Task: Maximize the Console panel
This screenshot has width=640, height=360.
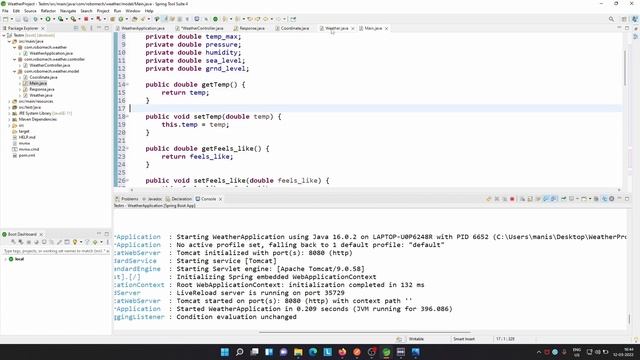Action: (x=627, y=199)
